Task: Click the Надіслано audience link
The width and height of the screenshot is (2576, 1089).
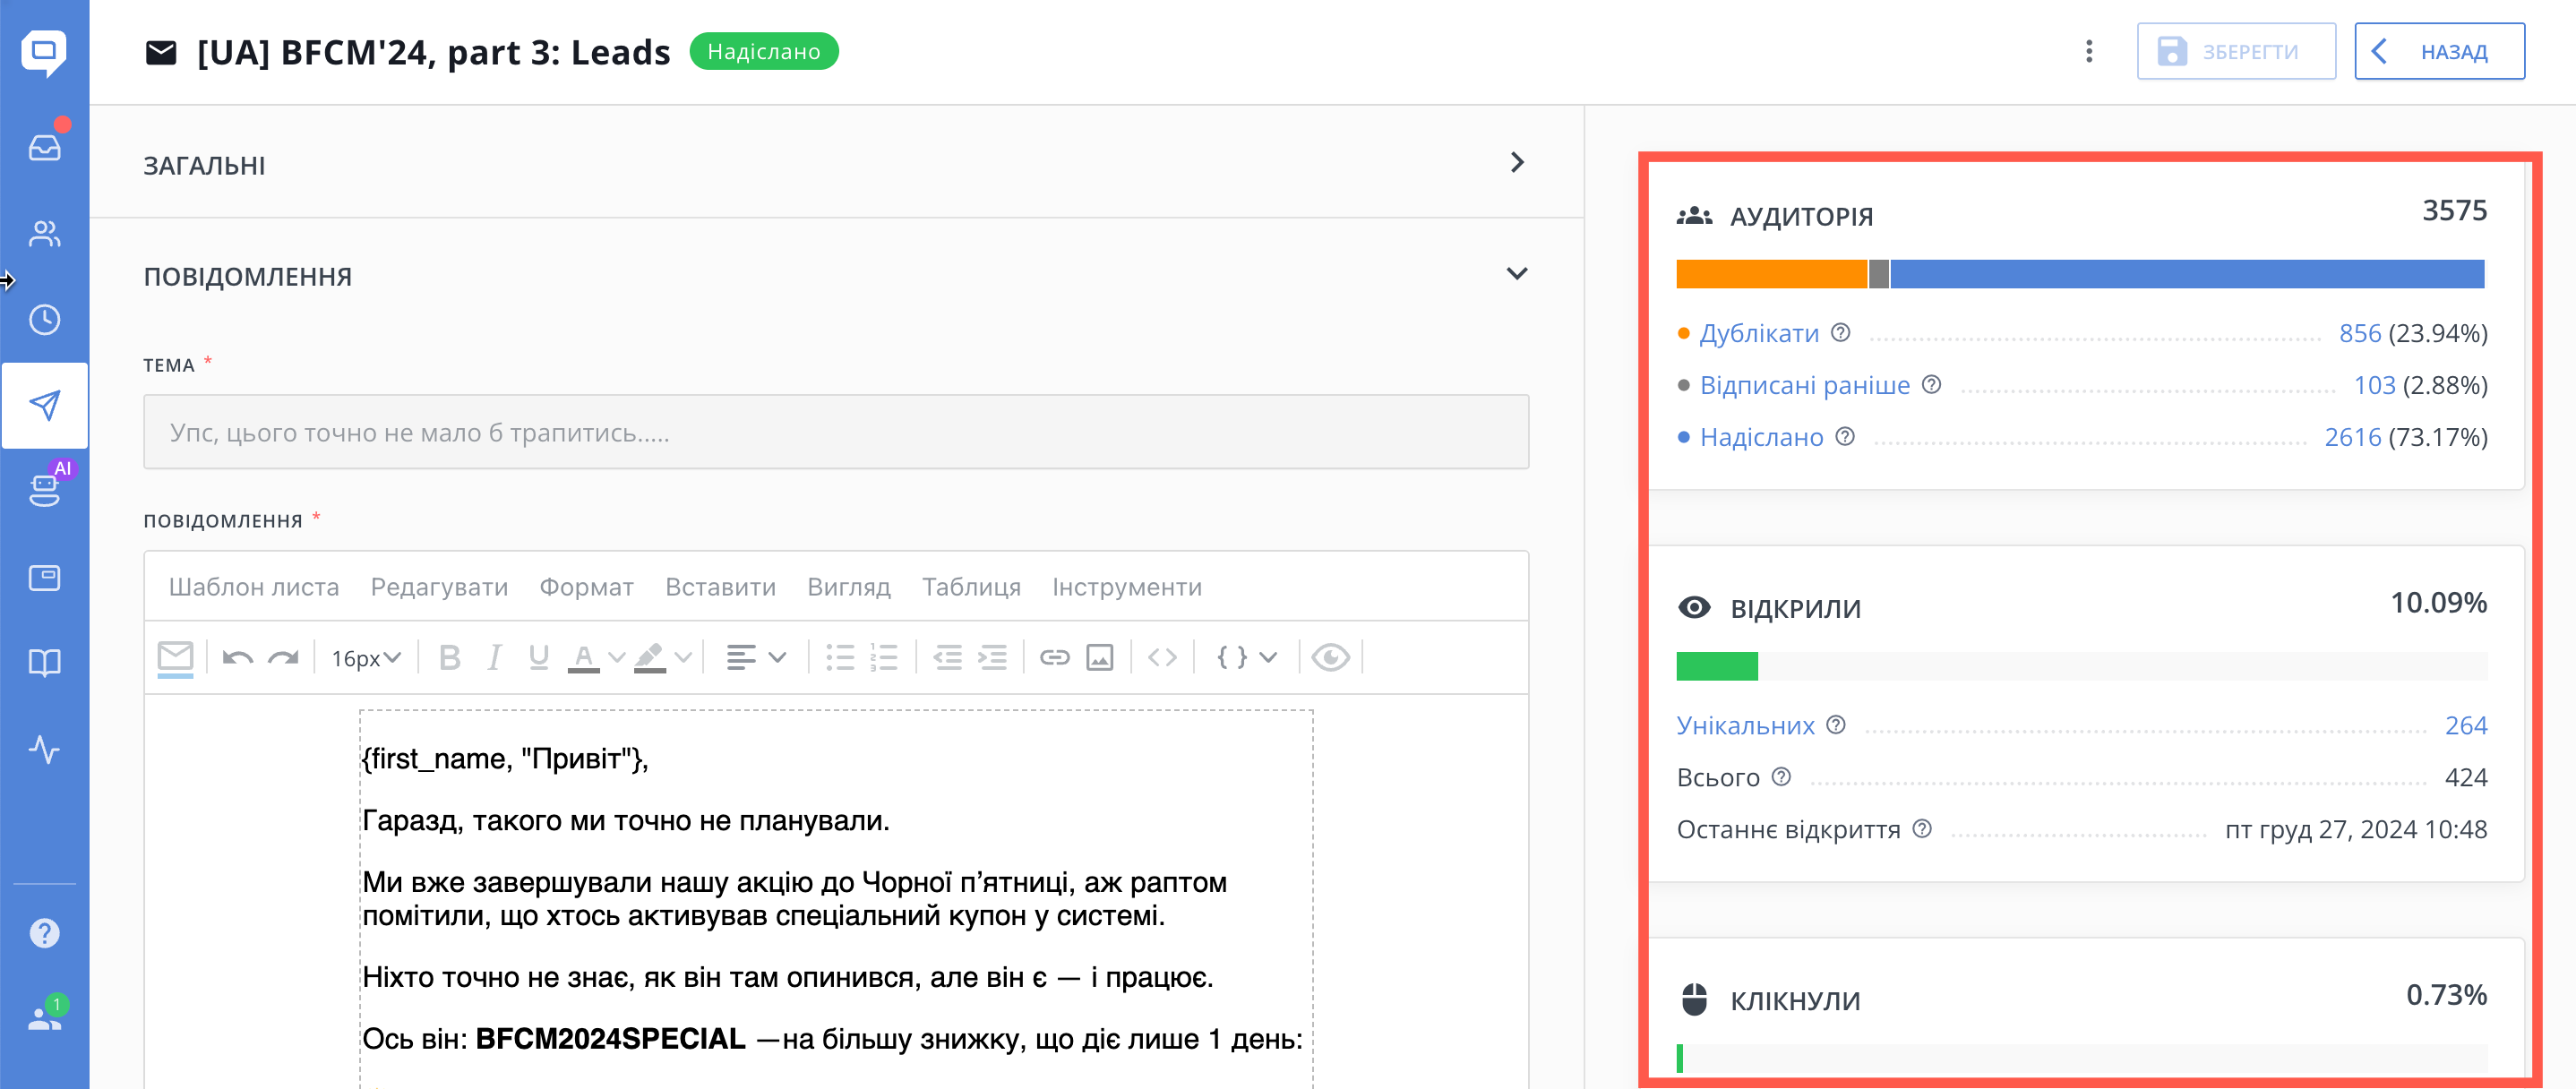Action: tap(1761, 437)
